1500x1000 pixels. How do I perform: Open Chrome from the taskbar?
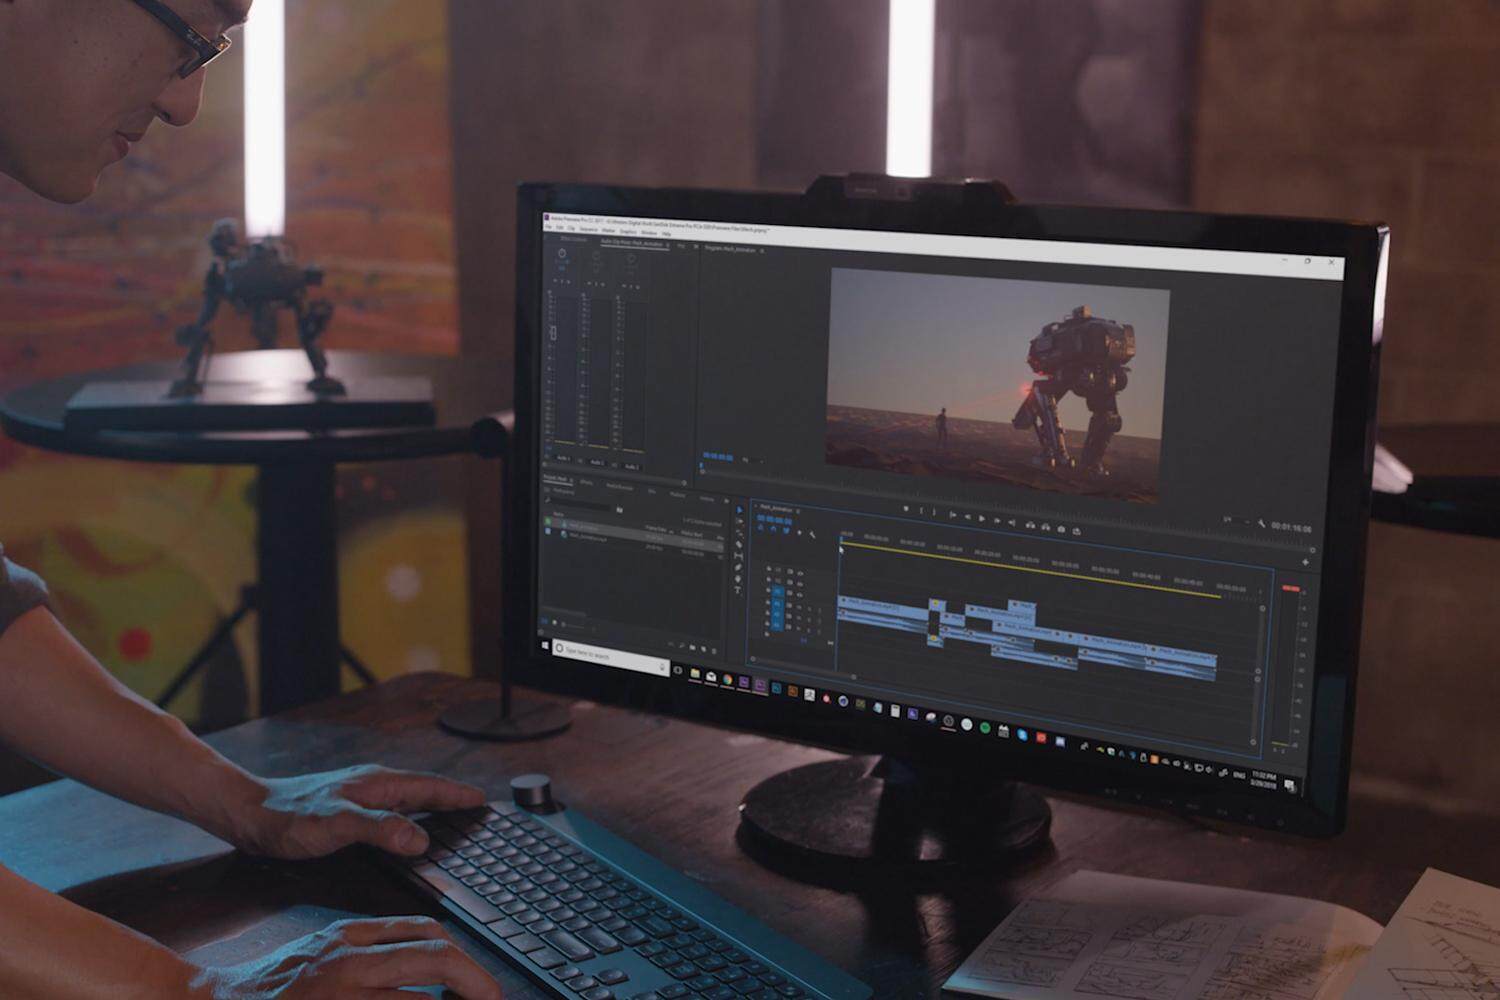(727, 679)
